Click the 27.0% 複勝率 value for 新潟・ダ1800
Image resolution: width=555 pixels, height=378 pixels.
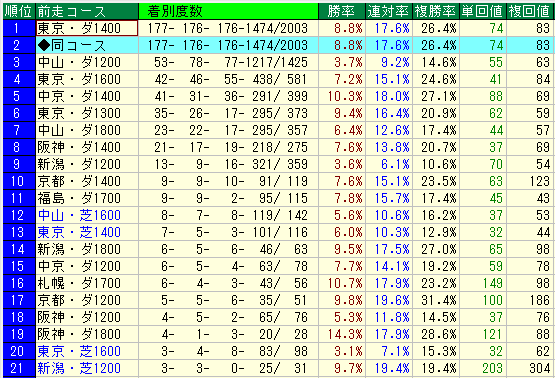(436, 249)
